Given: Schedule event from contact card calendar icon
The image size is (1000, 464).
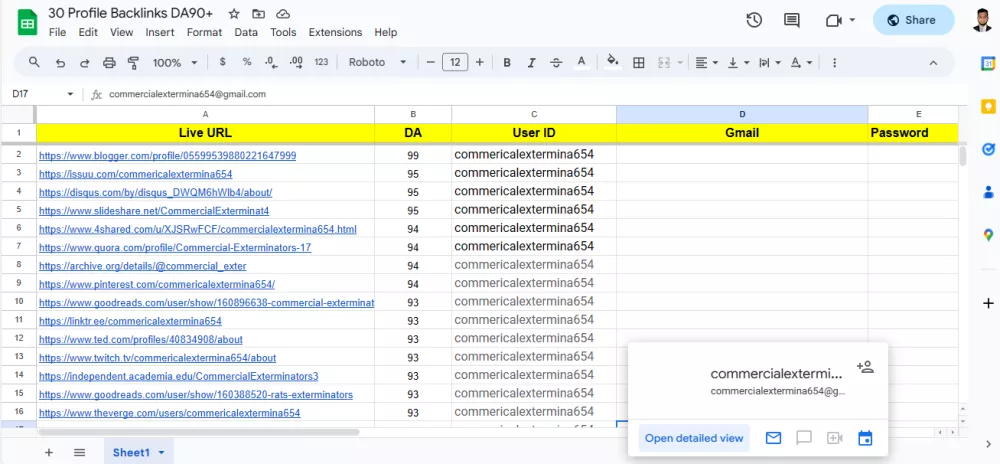Looking at the screenshot, I should click(x=865, y=438).
